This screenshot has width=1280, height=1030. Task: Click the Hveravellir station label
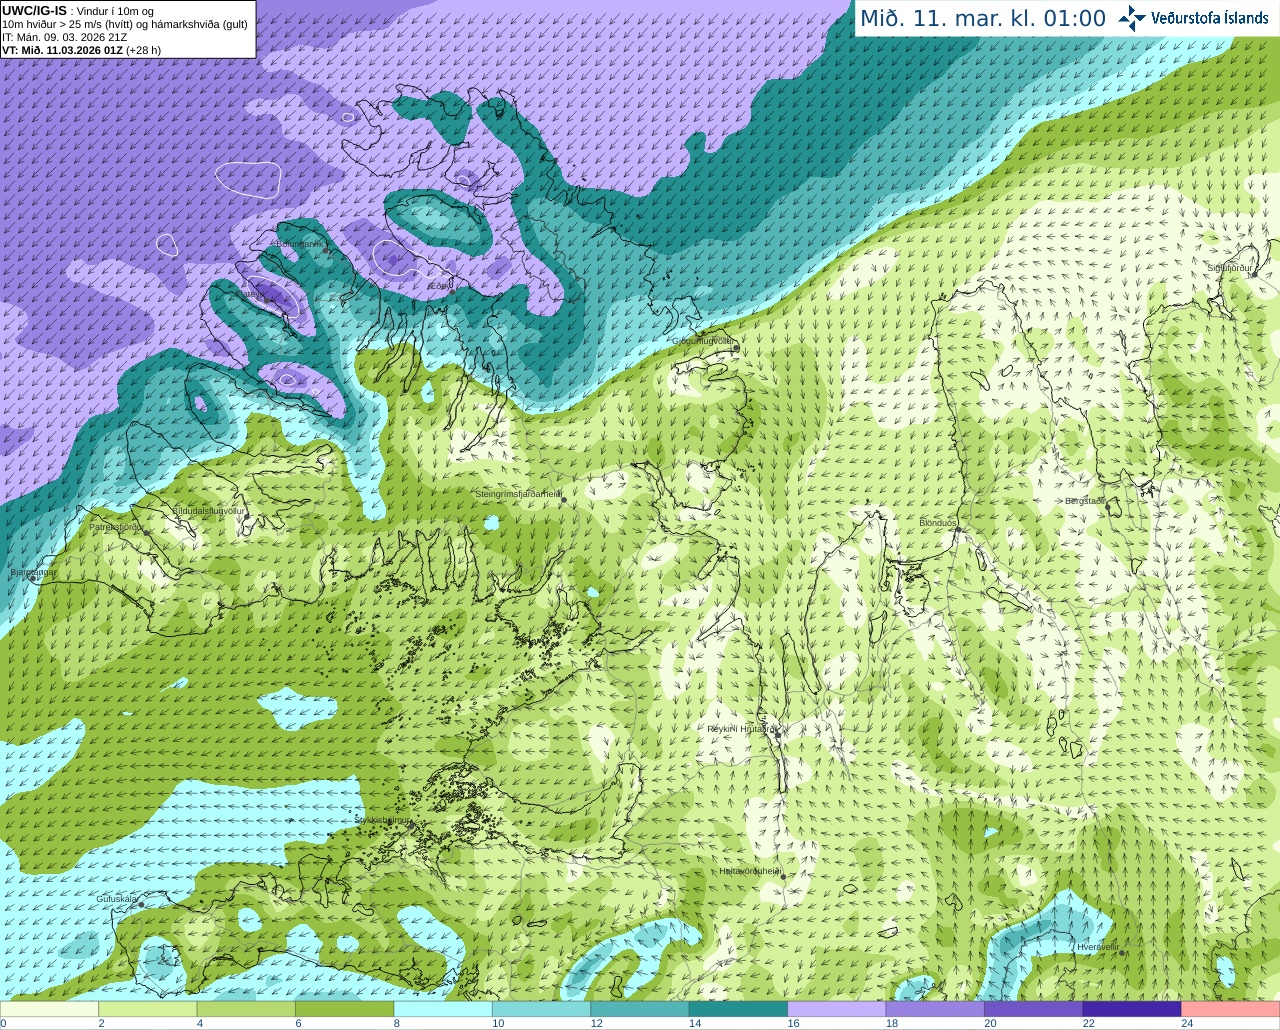pyautogui.click(x=1097, y=947)
